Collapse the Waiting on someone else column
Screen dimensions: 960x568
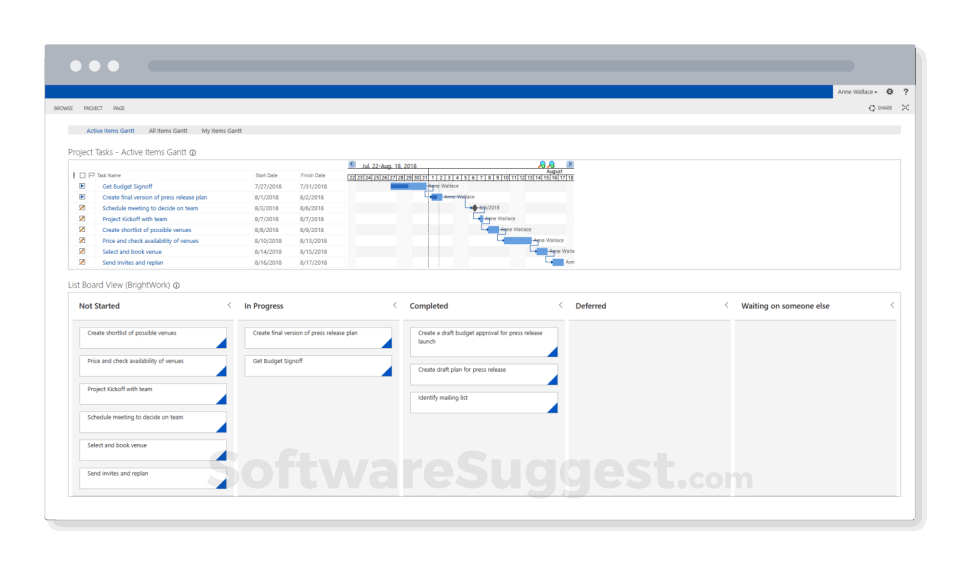(892, 305)
